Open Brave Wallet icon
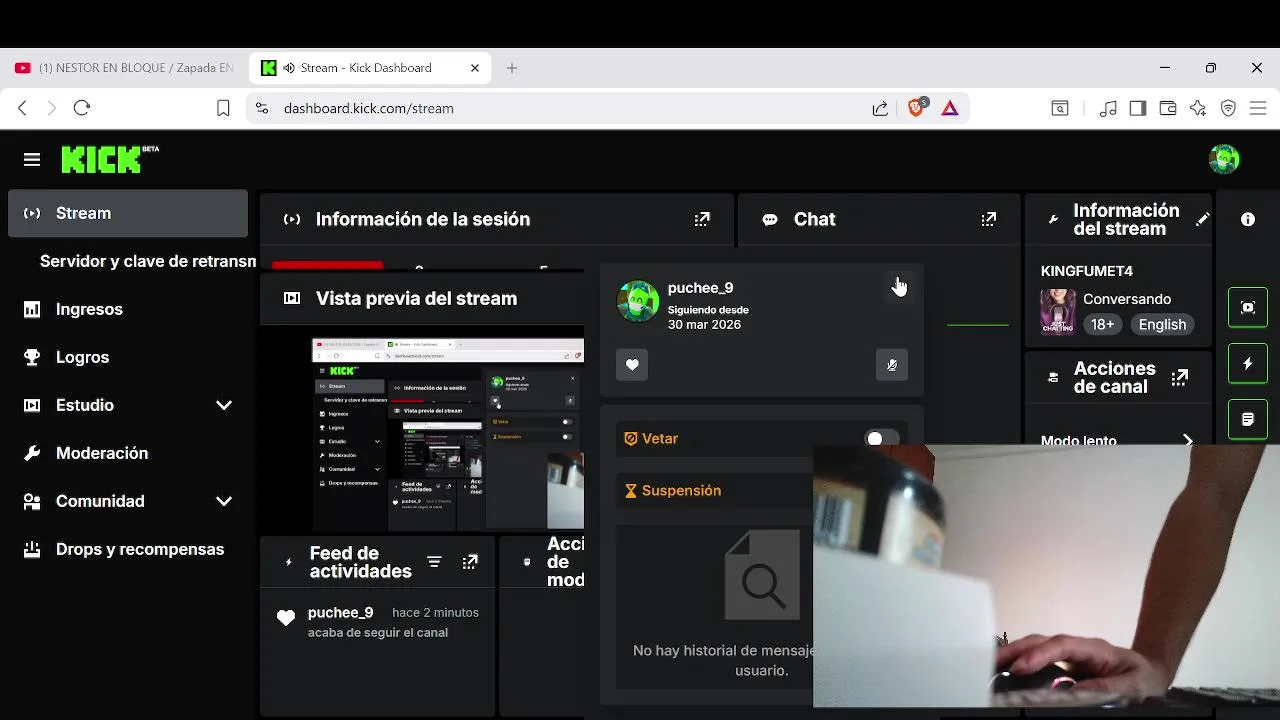The image size is (1280, 720). pyautogui.click(x=1167, y=108)
